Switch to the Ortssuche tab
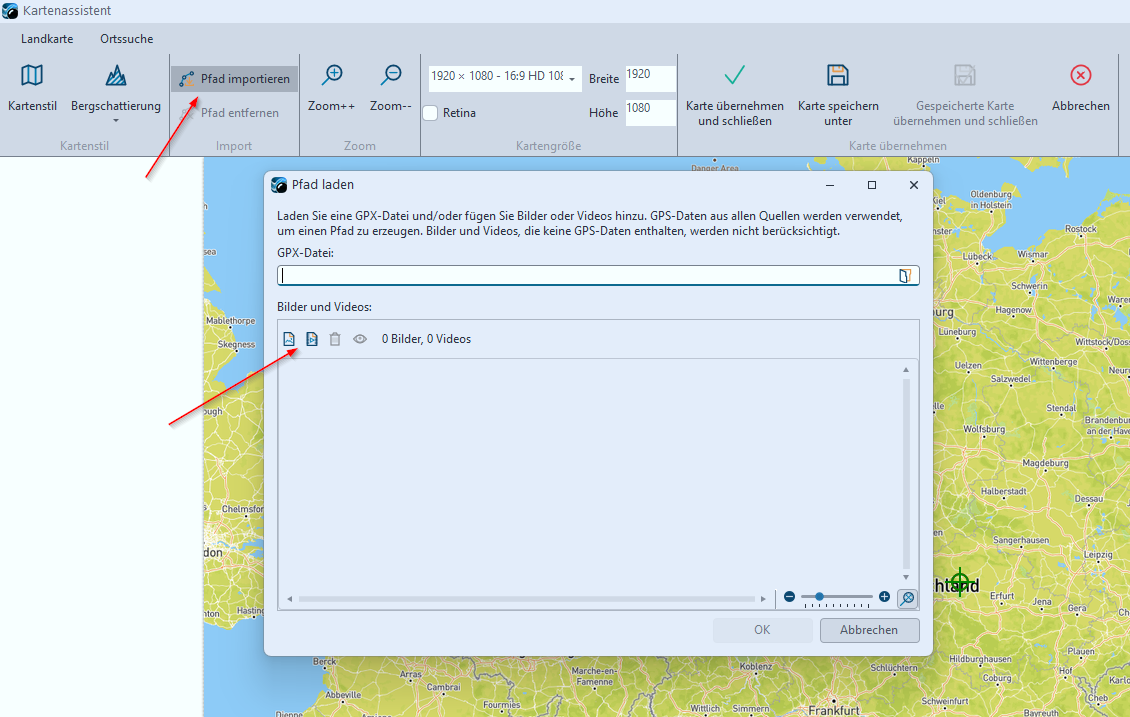The height and width of the screenshot is (717, 1130). [x=127, y=39]
